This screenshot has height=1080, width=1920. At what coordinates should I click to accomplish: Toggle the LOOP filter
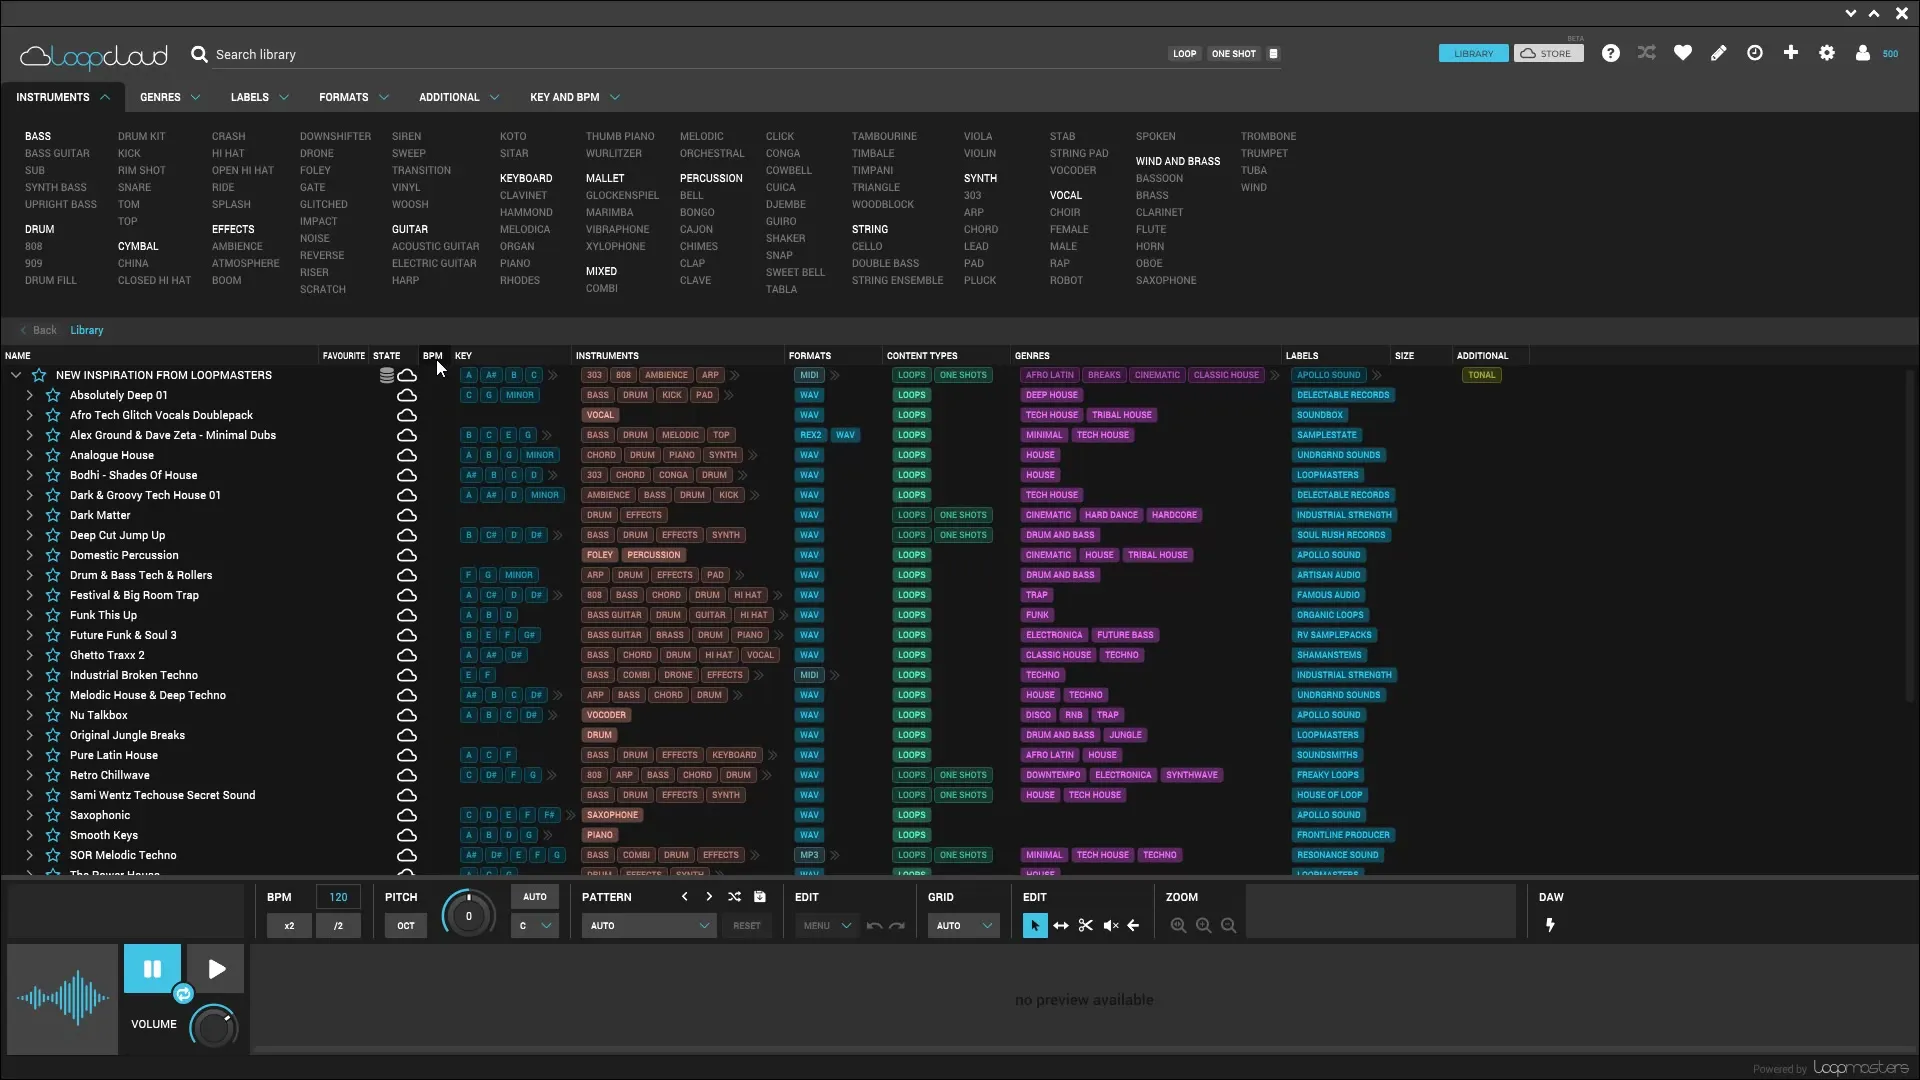point(1184,54)
